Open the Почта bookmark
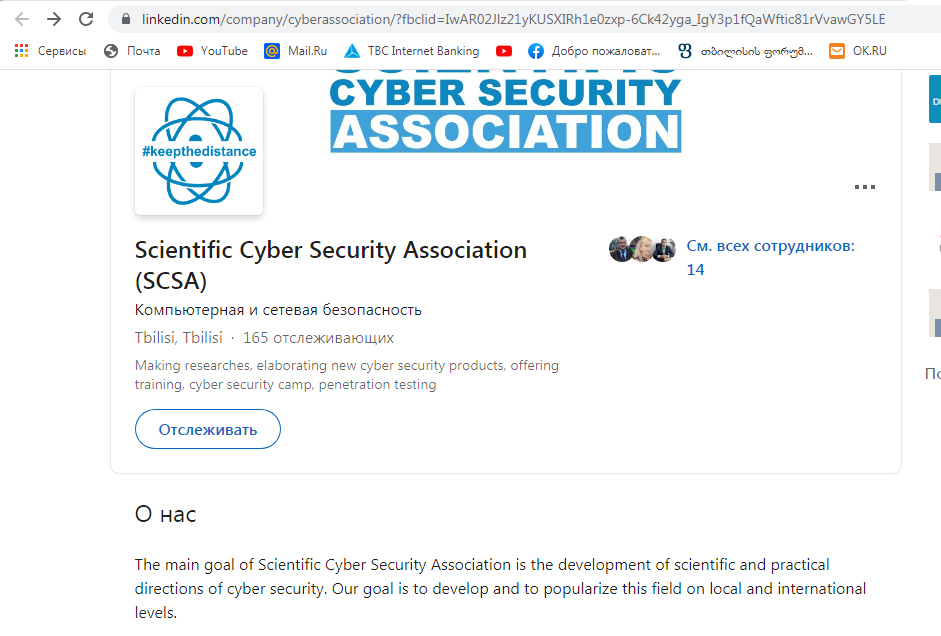Screen dimensions: 941x636 [132, 51]
